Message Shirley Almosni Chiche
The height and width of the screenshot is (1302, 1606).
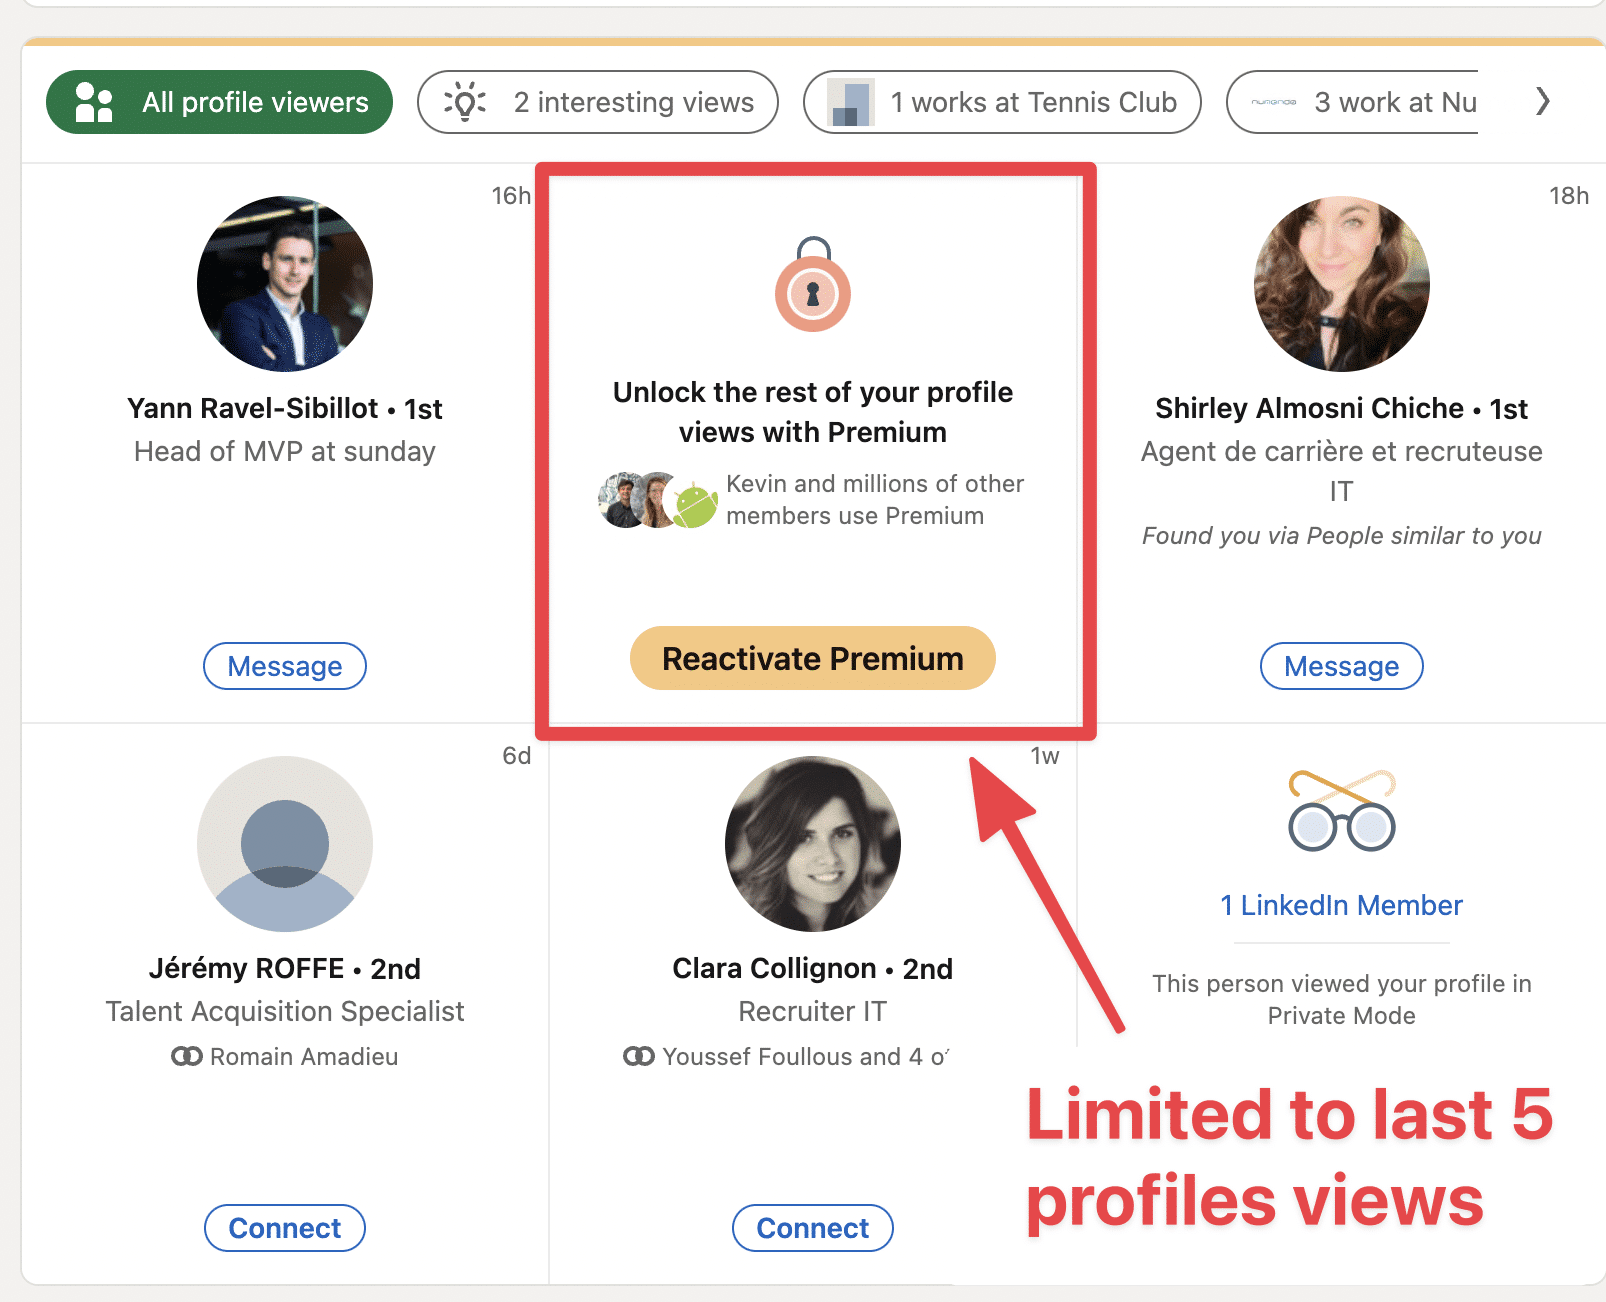click(1342, 666)
